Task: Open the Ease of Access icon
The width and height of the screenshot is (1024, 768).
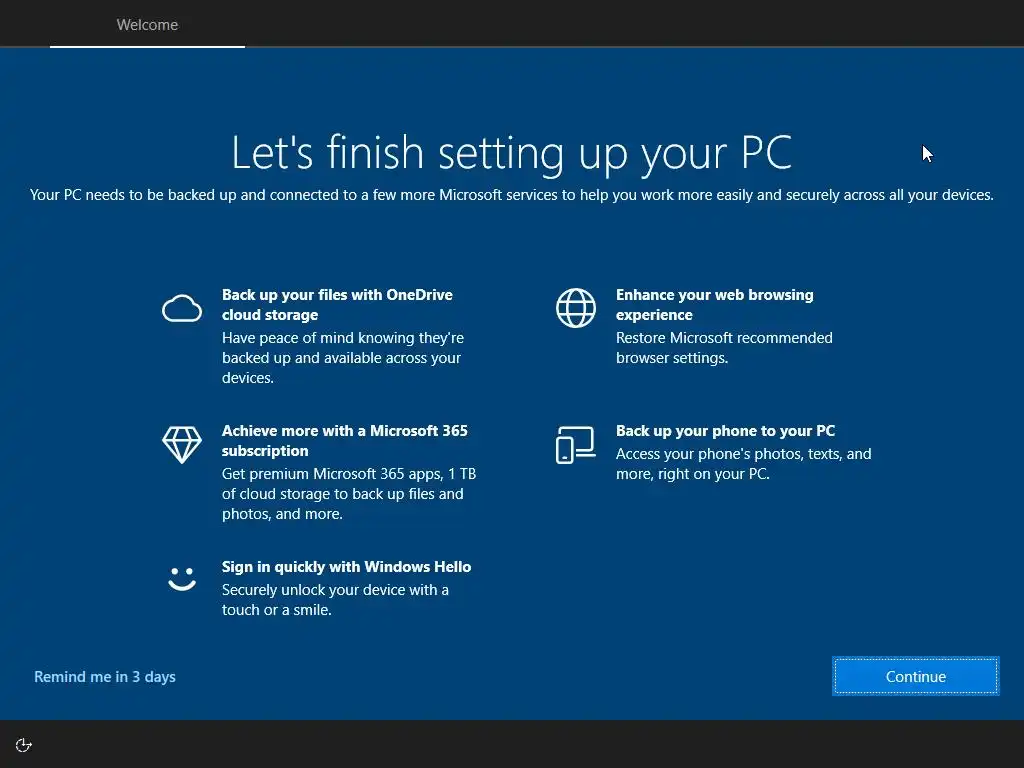Action: click(24, 745)
